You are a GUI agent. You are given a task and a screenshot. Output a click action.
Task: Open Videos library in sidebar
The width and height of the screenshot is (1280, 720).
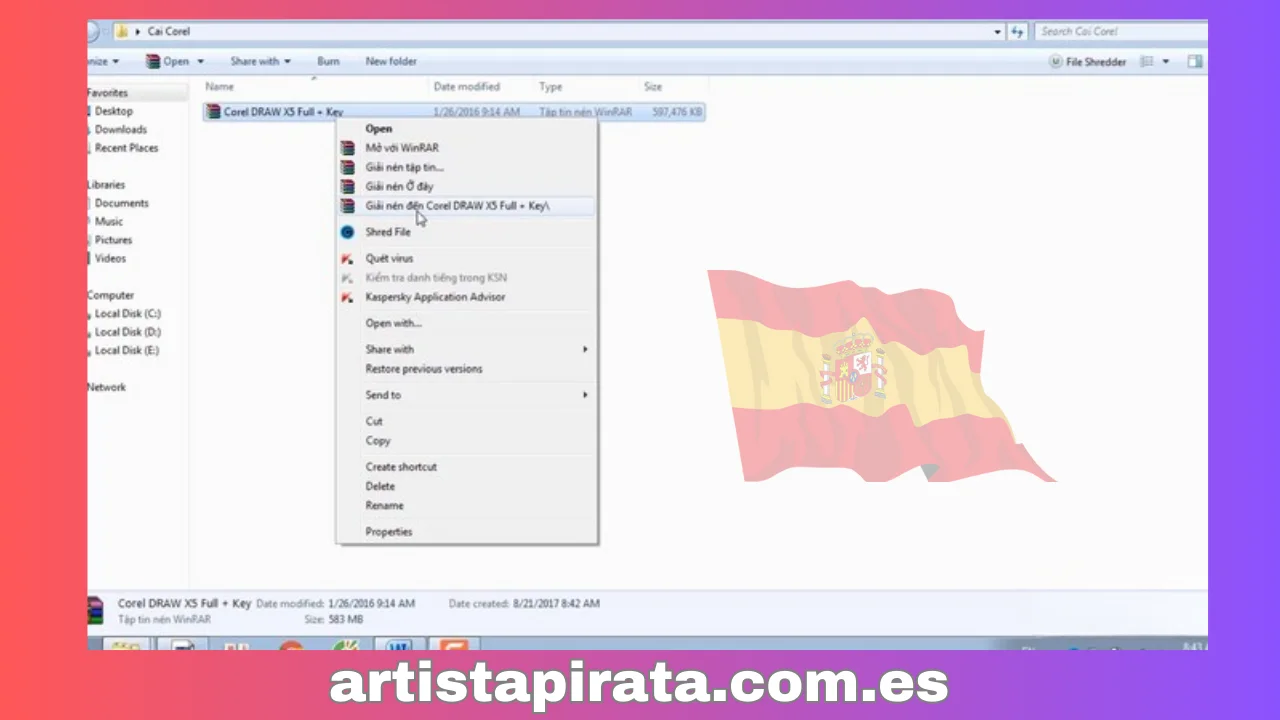tap(110, 258)
